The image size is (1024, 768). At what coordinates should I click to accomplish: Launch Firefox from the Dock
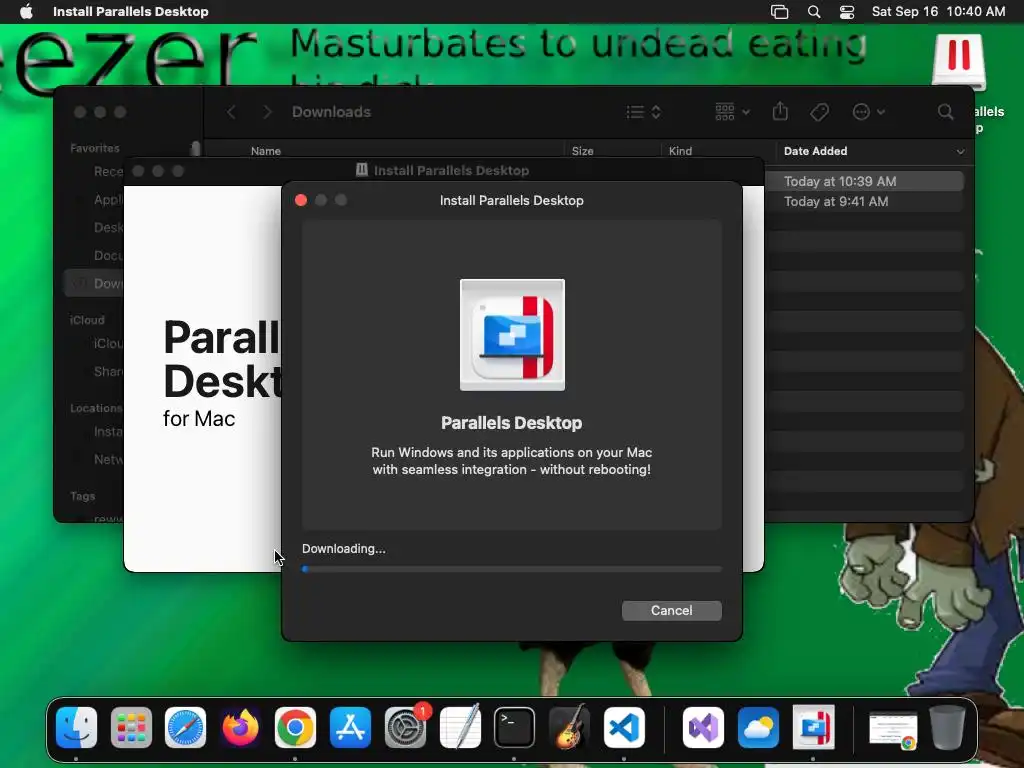point(240,728)
